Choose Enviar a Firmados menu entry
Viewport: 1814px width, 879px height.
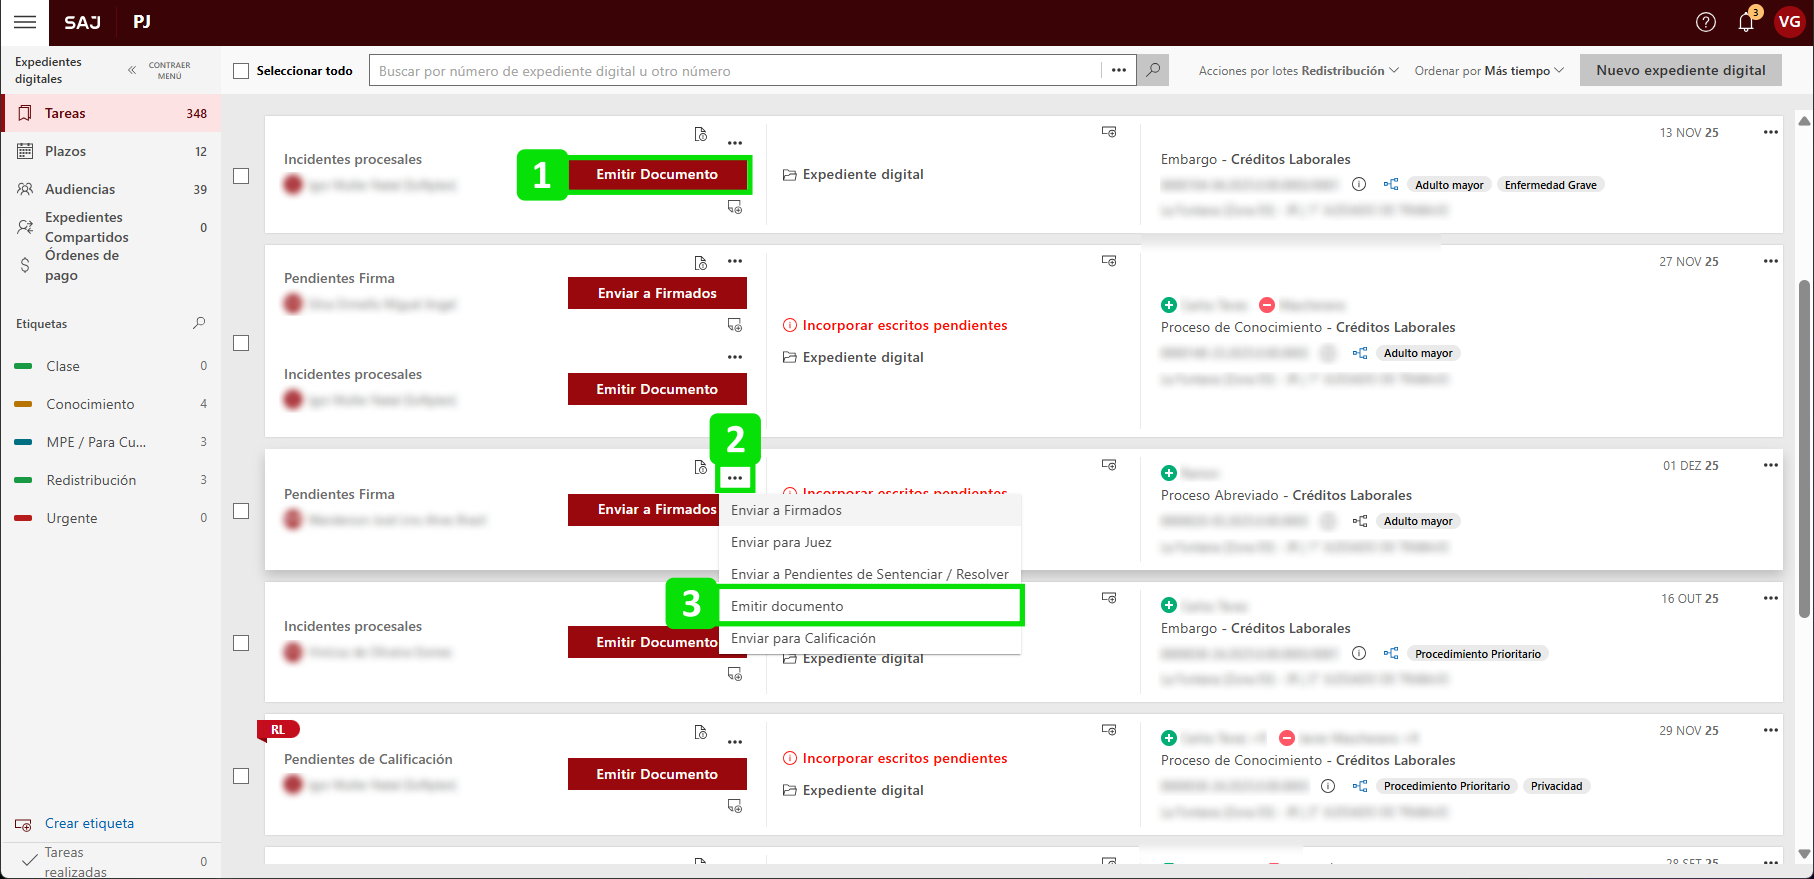pyautogui.click(x=870, y=510)
